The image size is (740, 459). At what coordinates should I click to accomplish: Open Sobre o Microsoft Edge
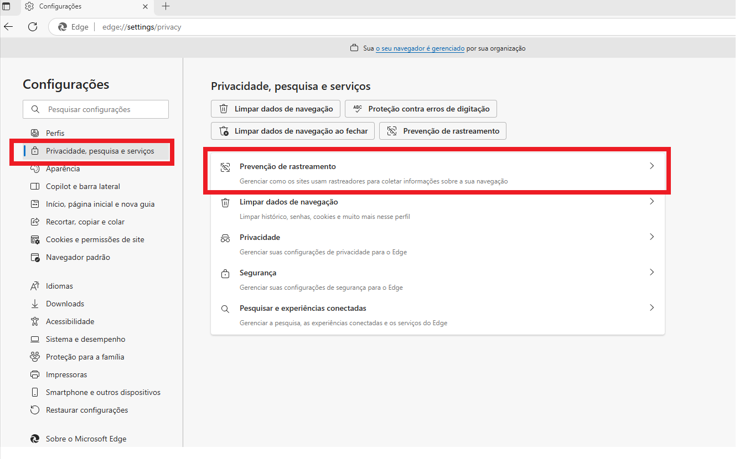[86, 439]
